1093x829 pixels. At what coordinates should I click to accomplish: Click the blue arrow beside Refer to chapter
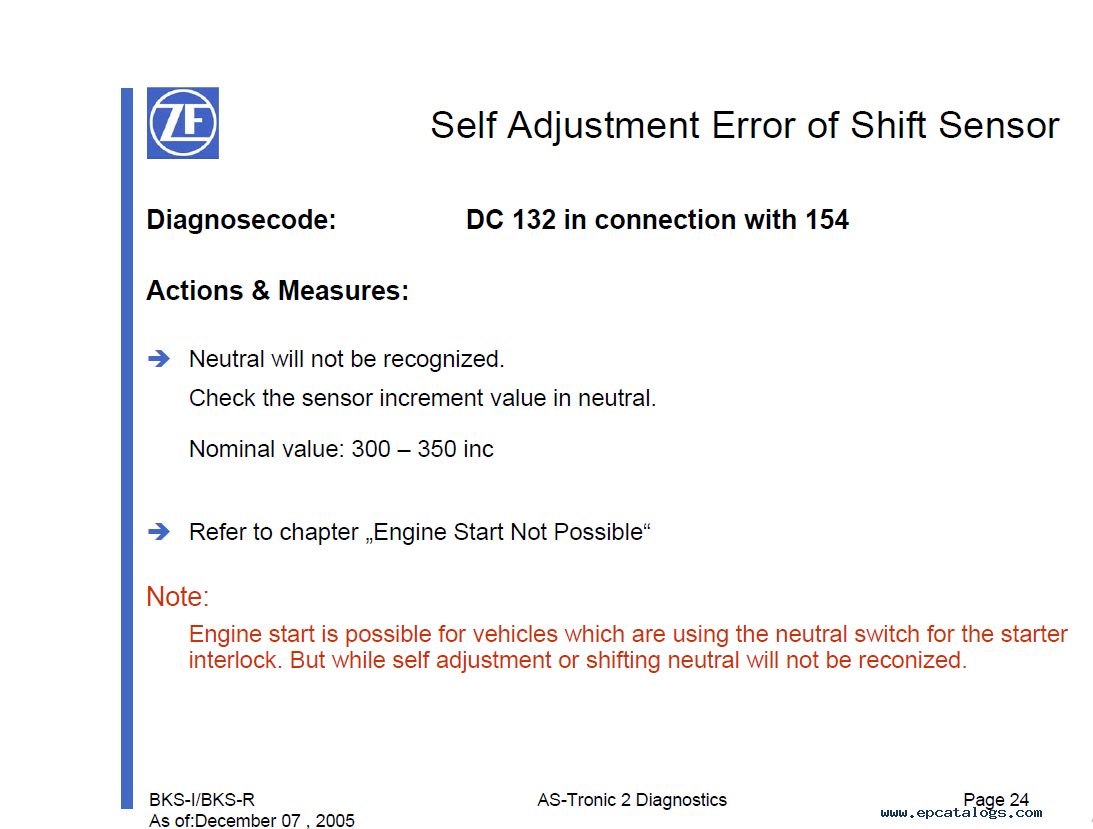point(159,532)
